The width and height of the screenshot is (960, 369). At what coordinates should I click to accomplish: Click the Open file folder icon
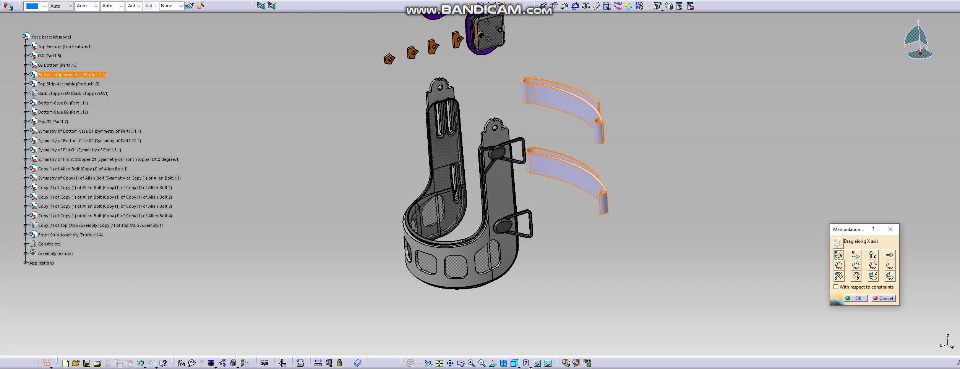tap(75, 363)
